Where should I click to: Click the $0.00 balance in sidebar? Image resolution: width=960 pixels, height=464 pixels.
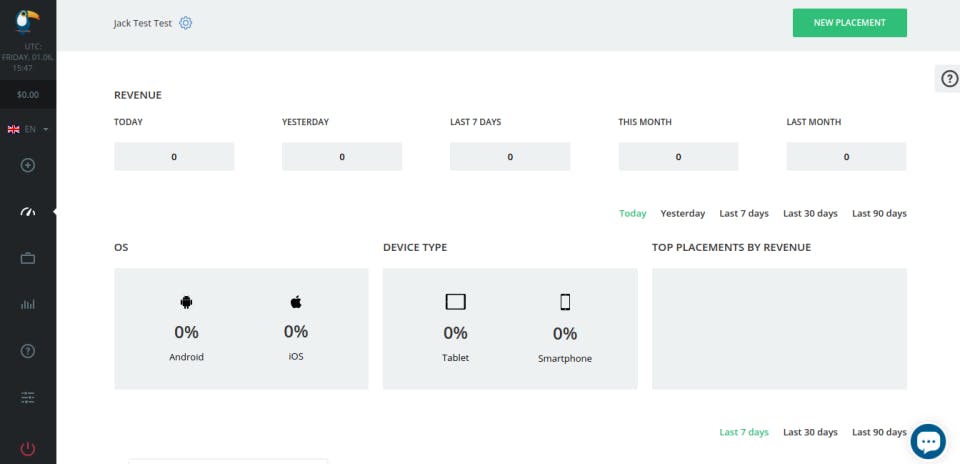pos(28,95)
